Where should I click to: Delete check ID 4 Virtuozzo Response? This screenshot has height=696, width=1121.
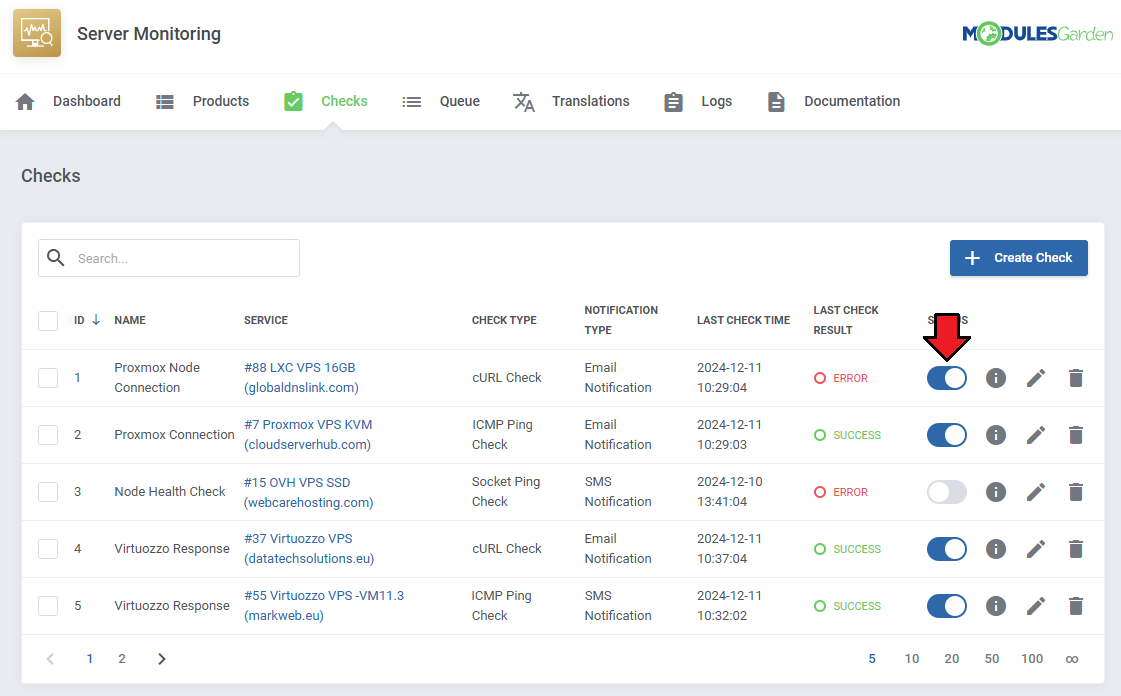pyautogui.click(x=1076, y=549)
